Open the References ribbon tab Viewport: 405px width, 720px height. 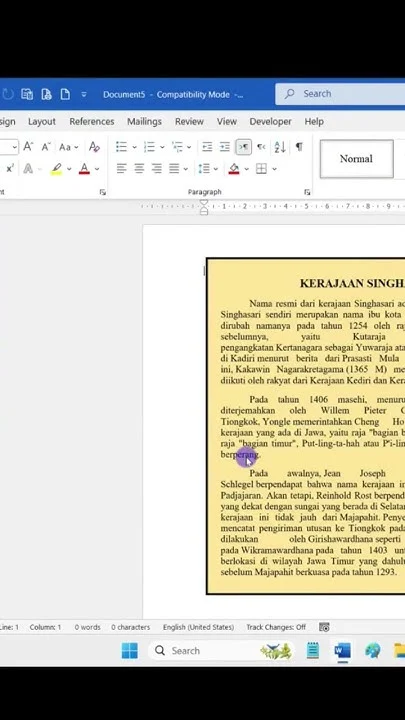click(92, 122)
